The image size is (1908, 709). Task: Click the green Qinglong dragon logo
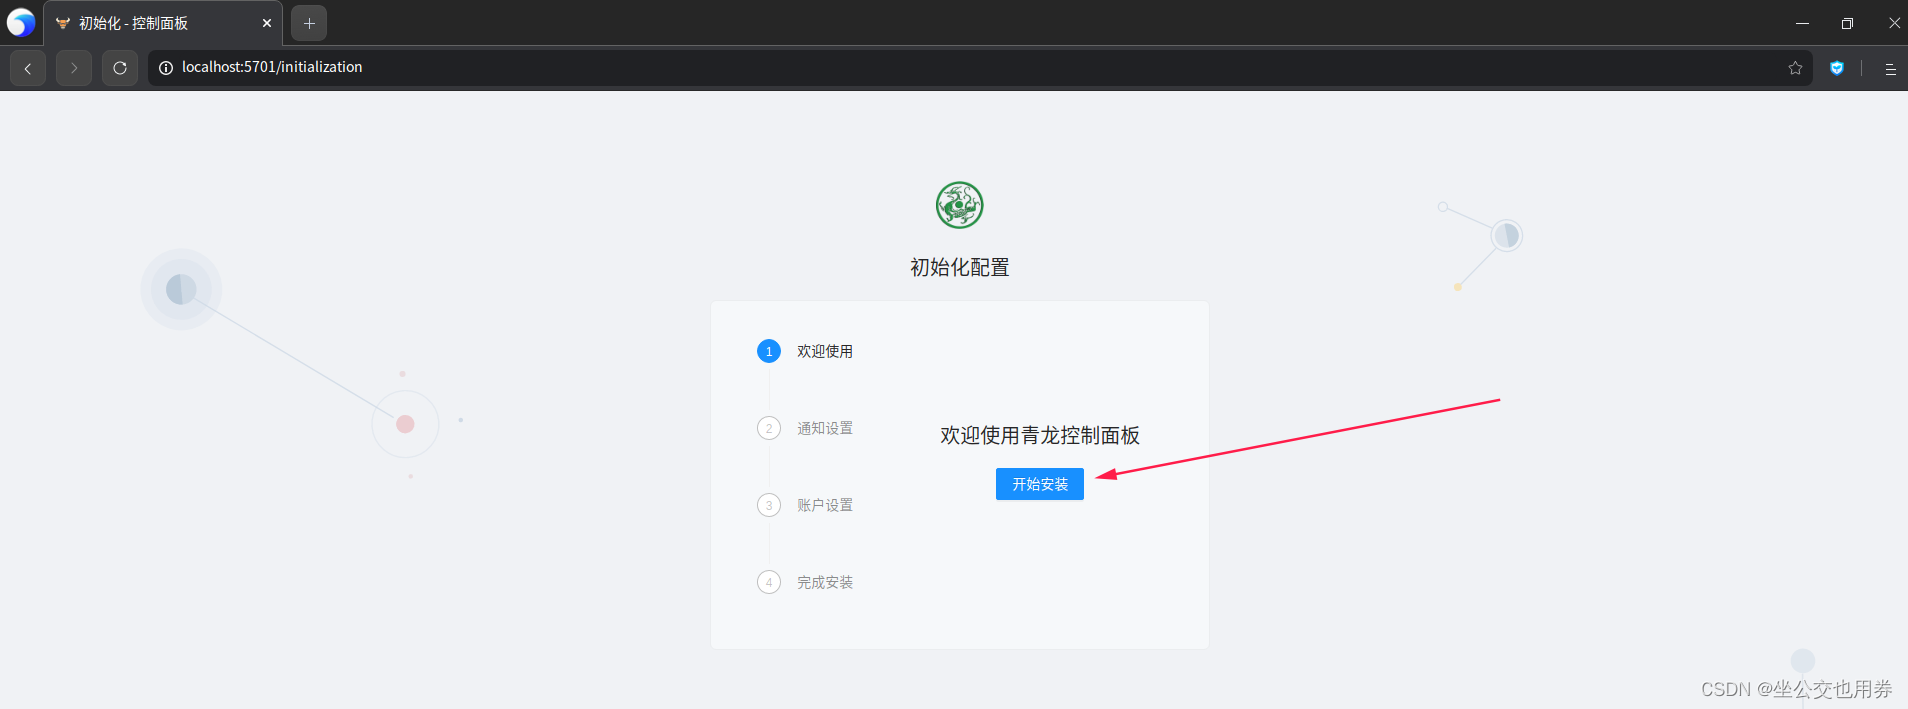960,205
